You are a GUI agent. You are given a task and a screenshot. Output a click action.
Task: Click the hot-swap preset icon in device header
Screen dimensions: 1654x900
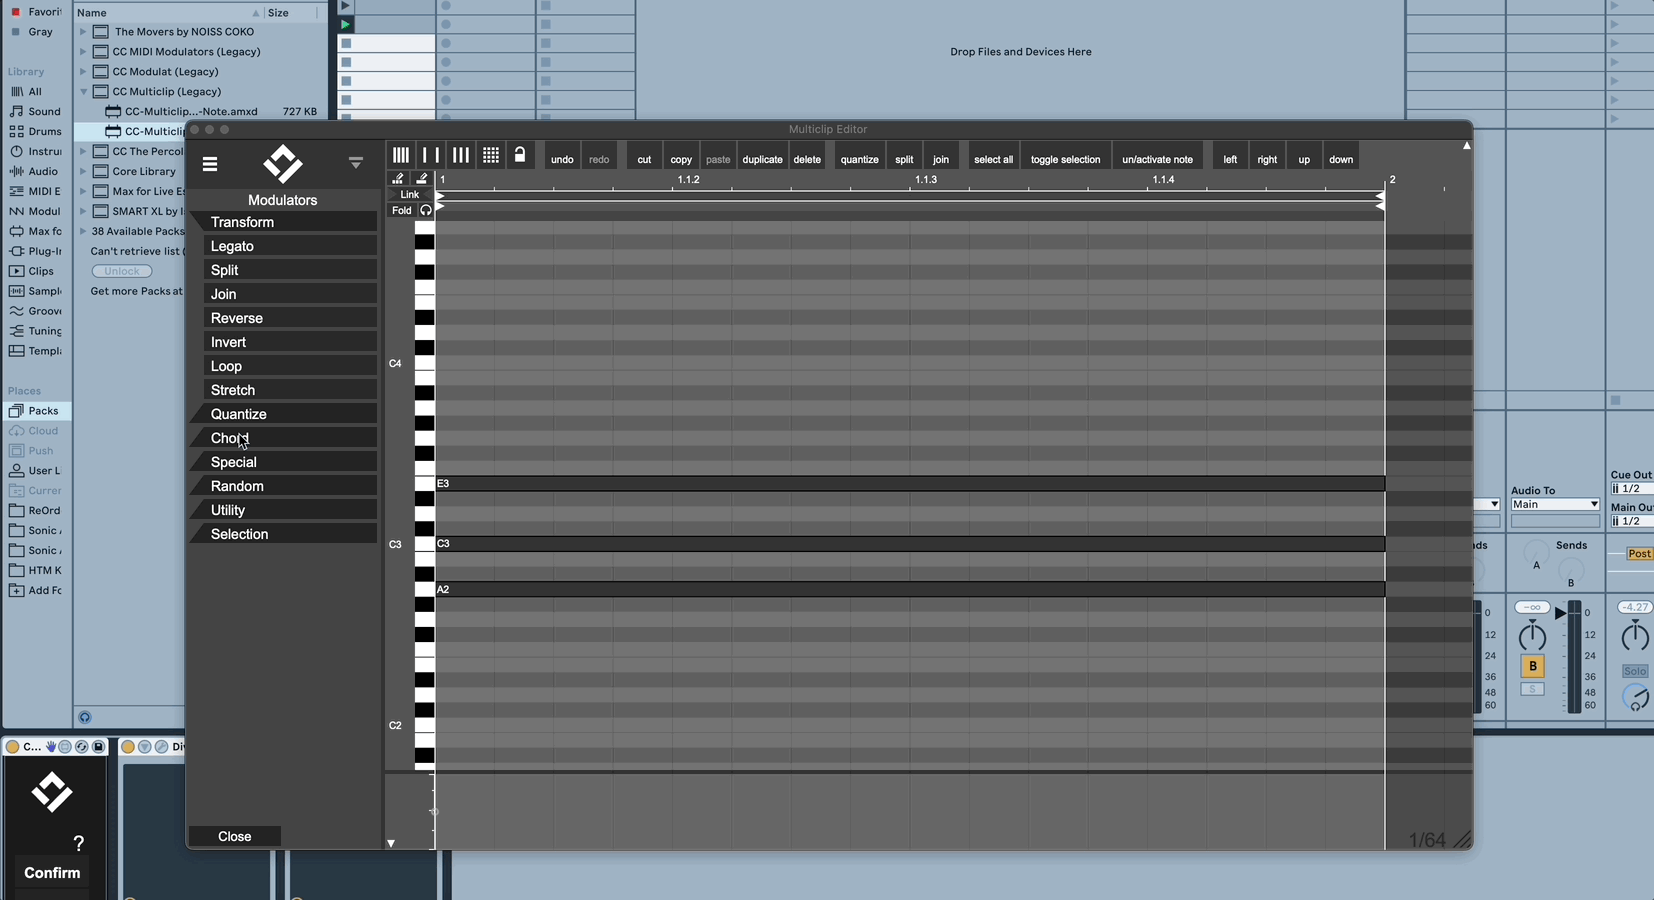[82, 747]
